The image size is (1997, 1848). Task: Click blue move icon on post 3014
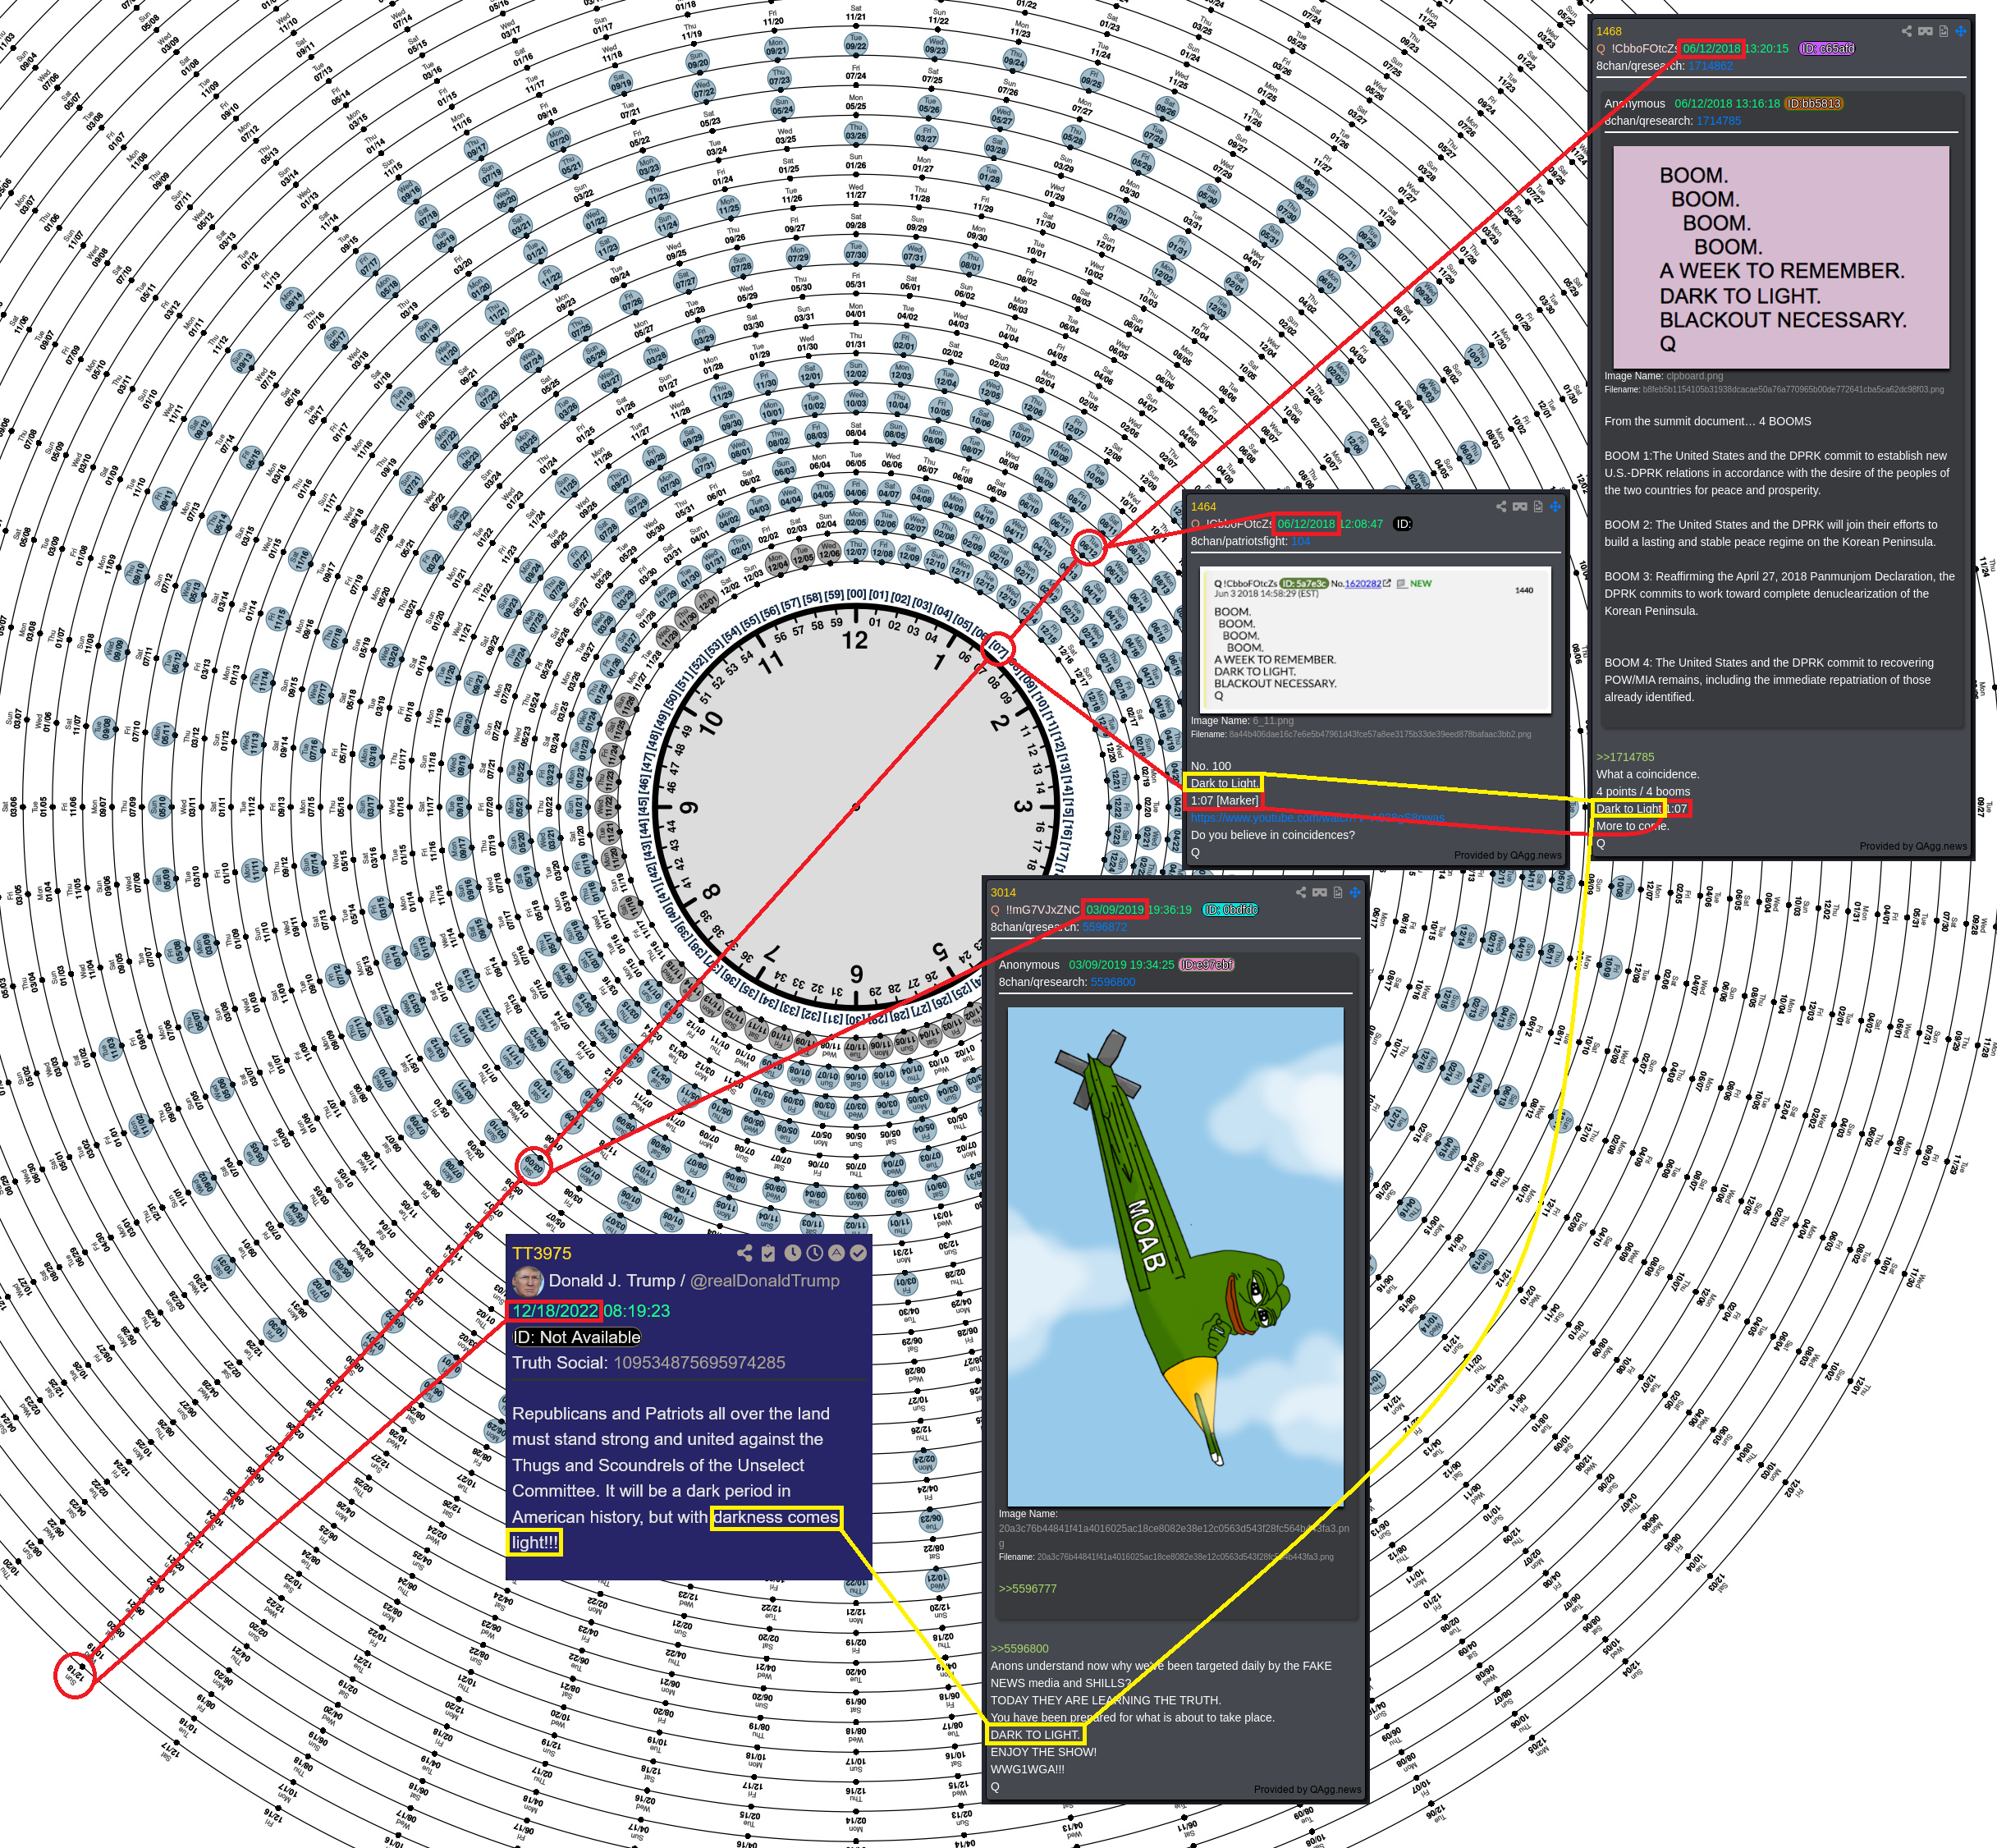(x=1355, y=892)
